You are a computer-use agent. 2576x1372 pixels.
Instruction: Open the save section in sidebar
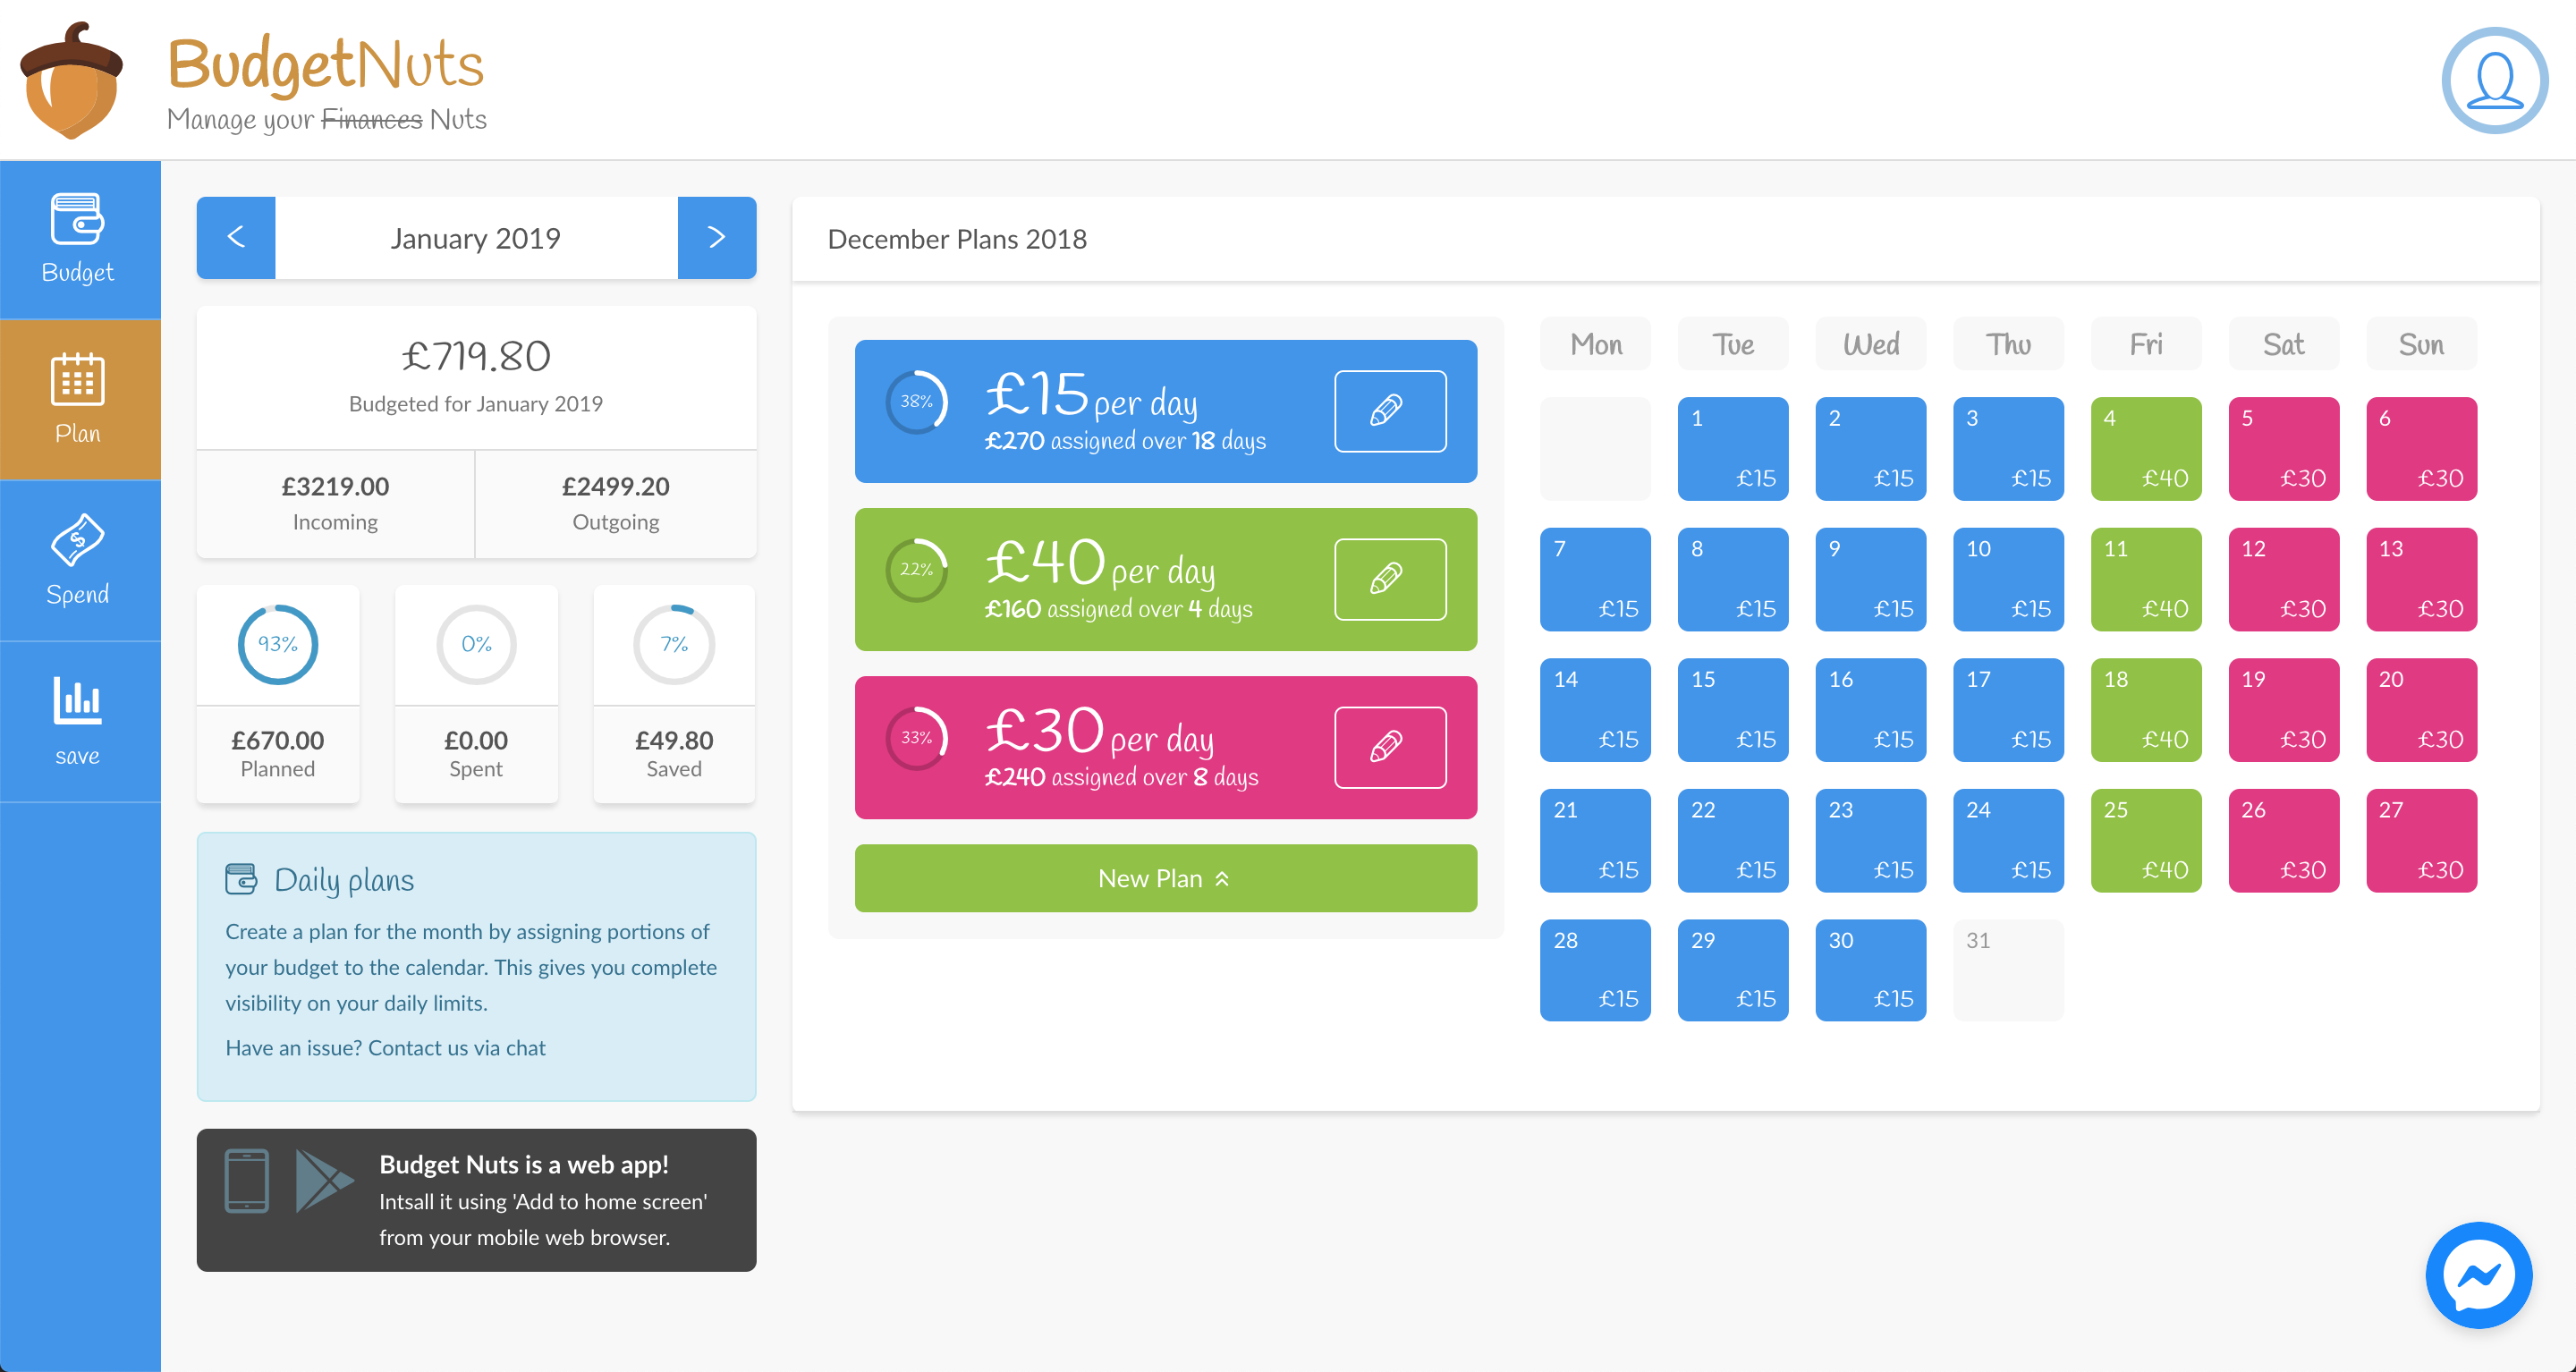click(x=79, y=721)
